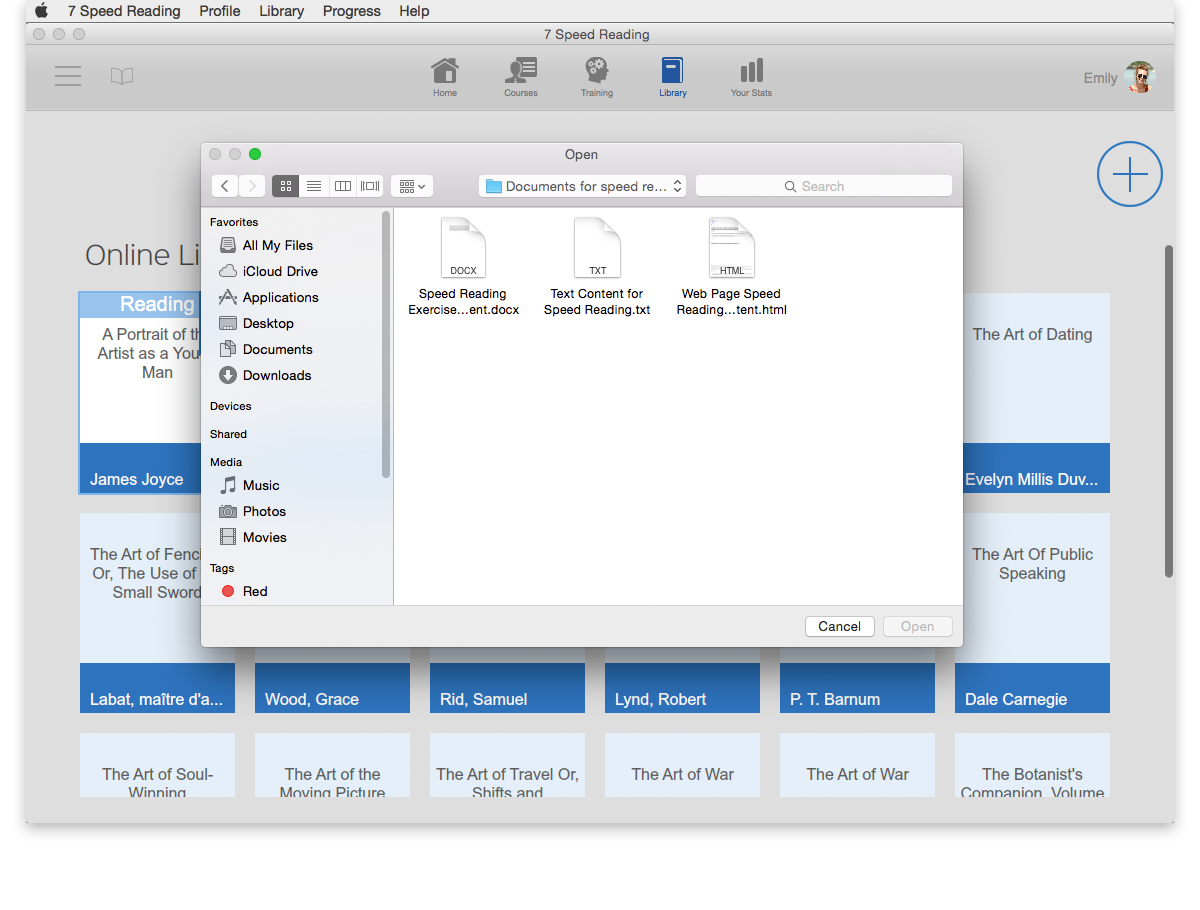1200x910 pixels.
Task: Click the green zoom button on Open dialog
Action: pos(255,154)
